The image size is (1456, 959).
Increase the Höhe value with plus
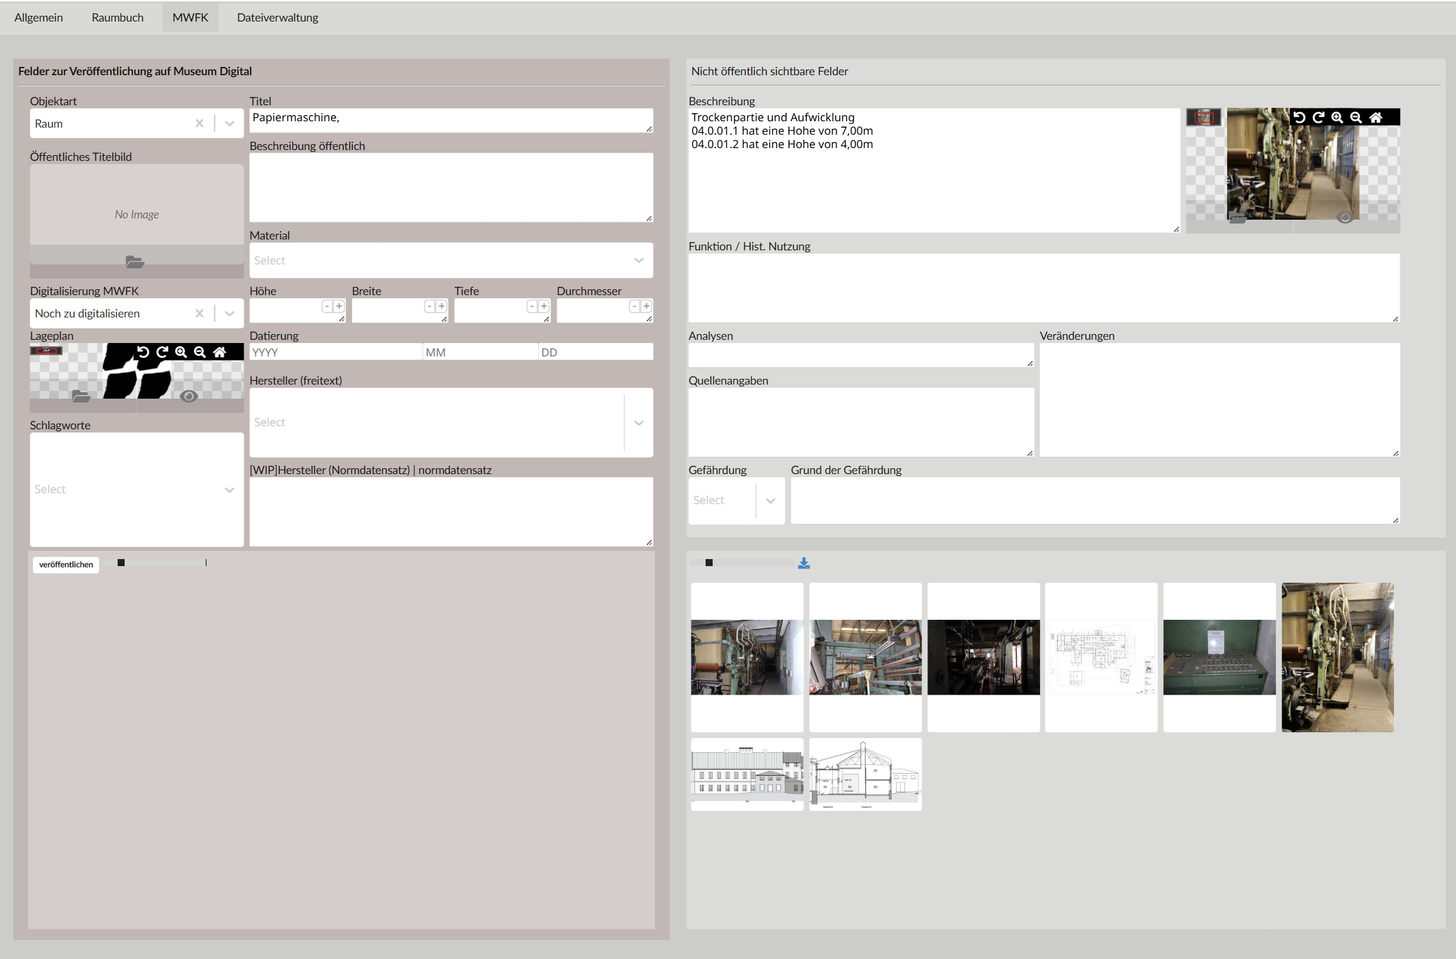click(339, 306)
